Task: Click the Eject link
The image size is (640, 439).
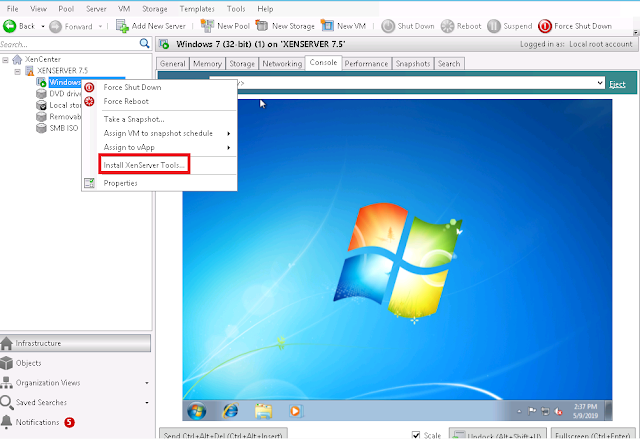Action: pos(617,84)
